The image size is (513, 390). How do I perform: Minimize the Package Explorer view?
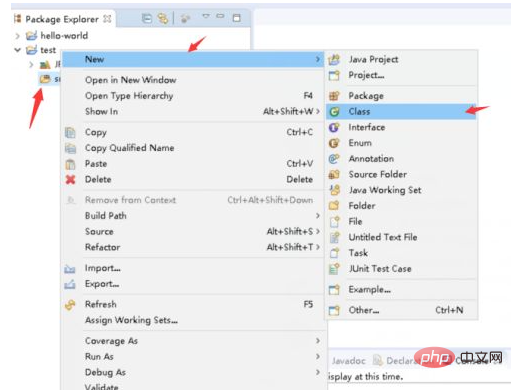220,16
